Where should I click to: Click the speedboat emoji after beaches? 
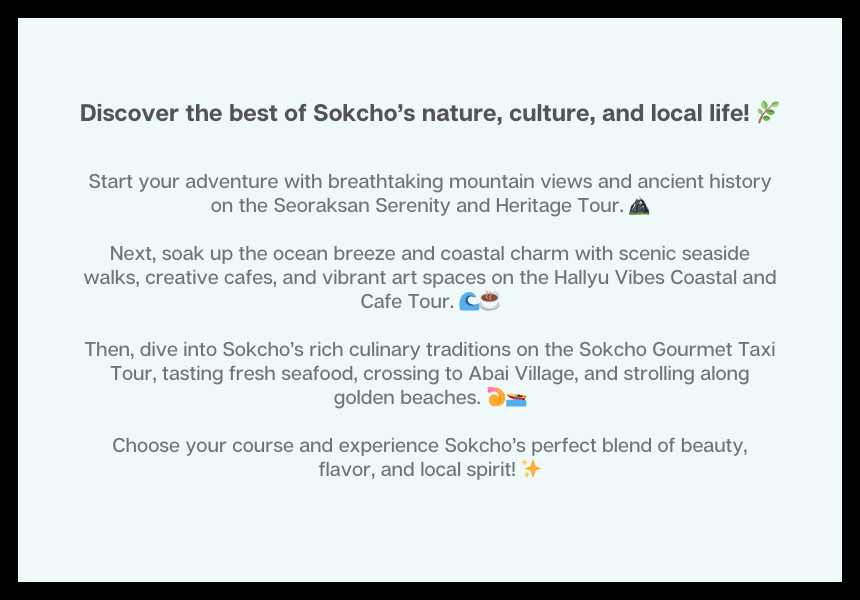516,397
